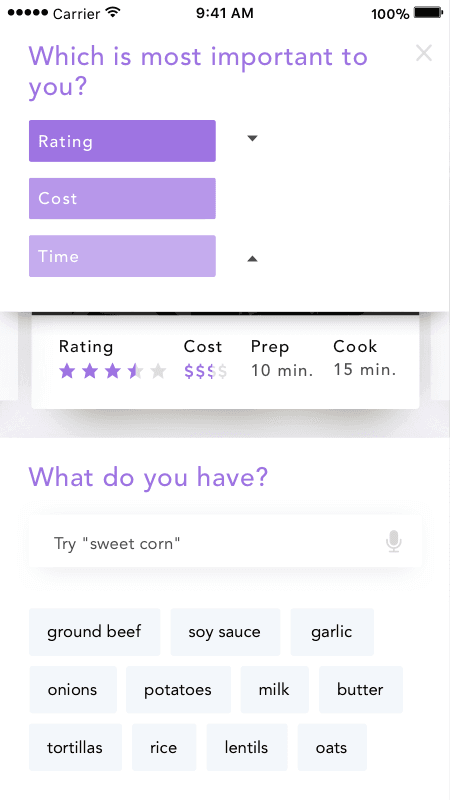Tap the battery icon in status bar
The width and height of the screenshot is (450, 800).
pyautogui.click(x=428, y=13)
